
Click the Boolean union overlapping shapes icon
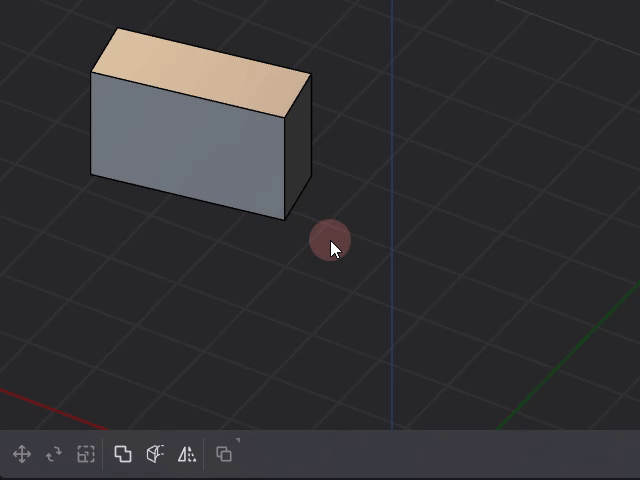pos(123,454)
